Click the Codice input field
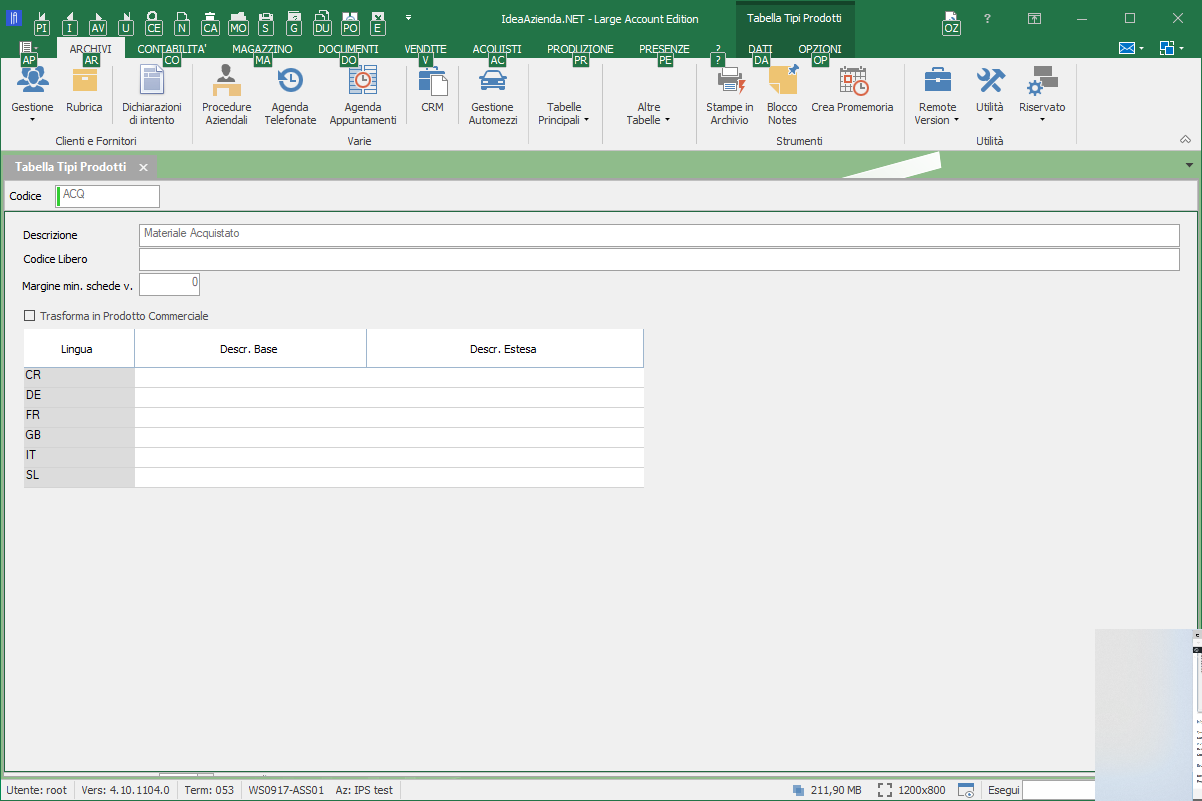This screenshot has width=1202, height=801. coord(108,196)
